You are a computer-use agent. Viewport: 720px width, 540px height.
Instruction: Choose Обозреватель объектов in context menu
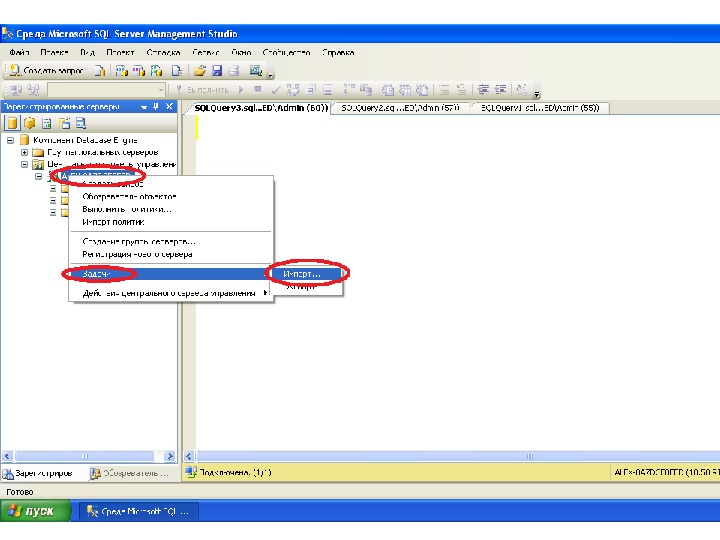click(129, 197)
